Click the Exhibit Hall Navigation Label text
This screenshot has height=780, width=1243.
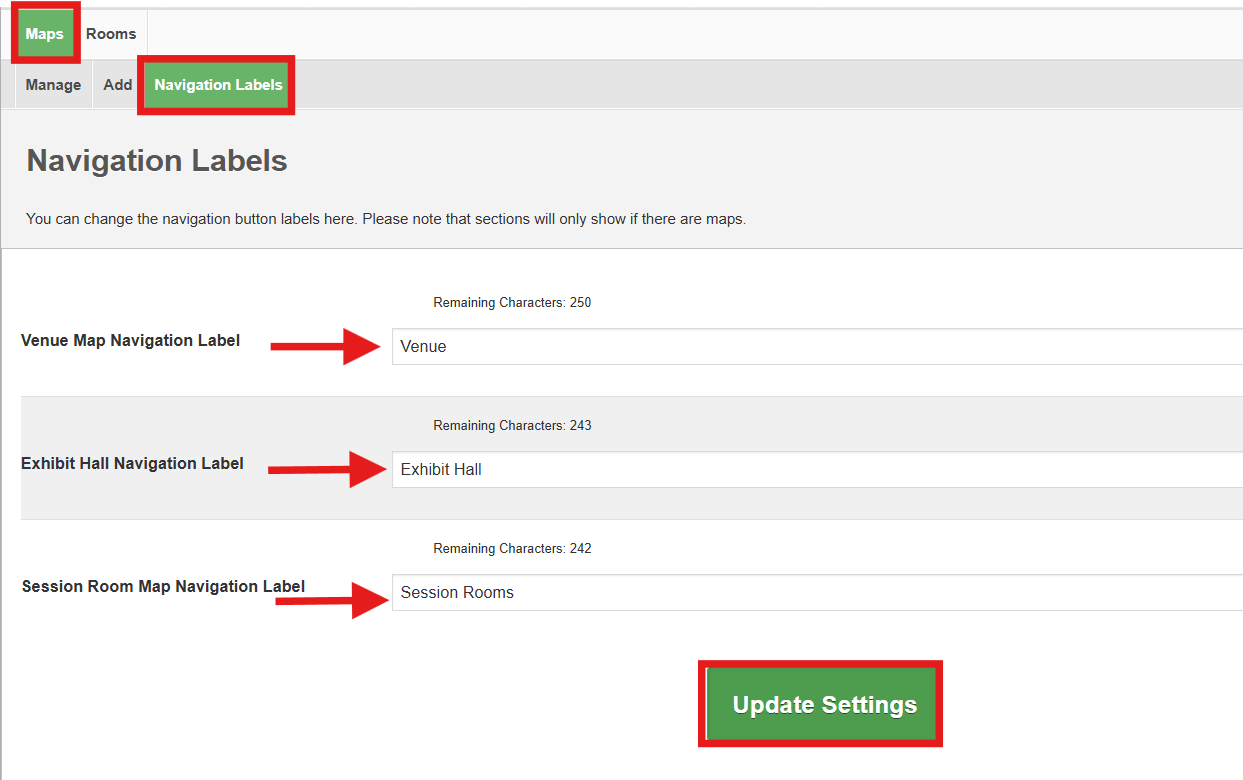coord(132,464)
